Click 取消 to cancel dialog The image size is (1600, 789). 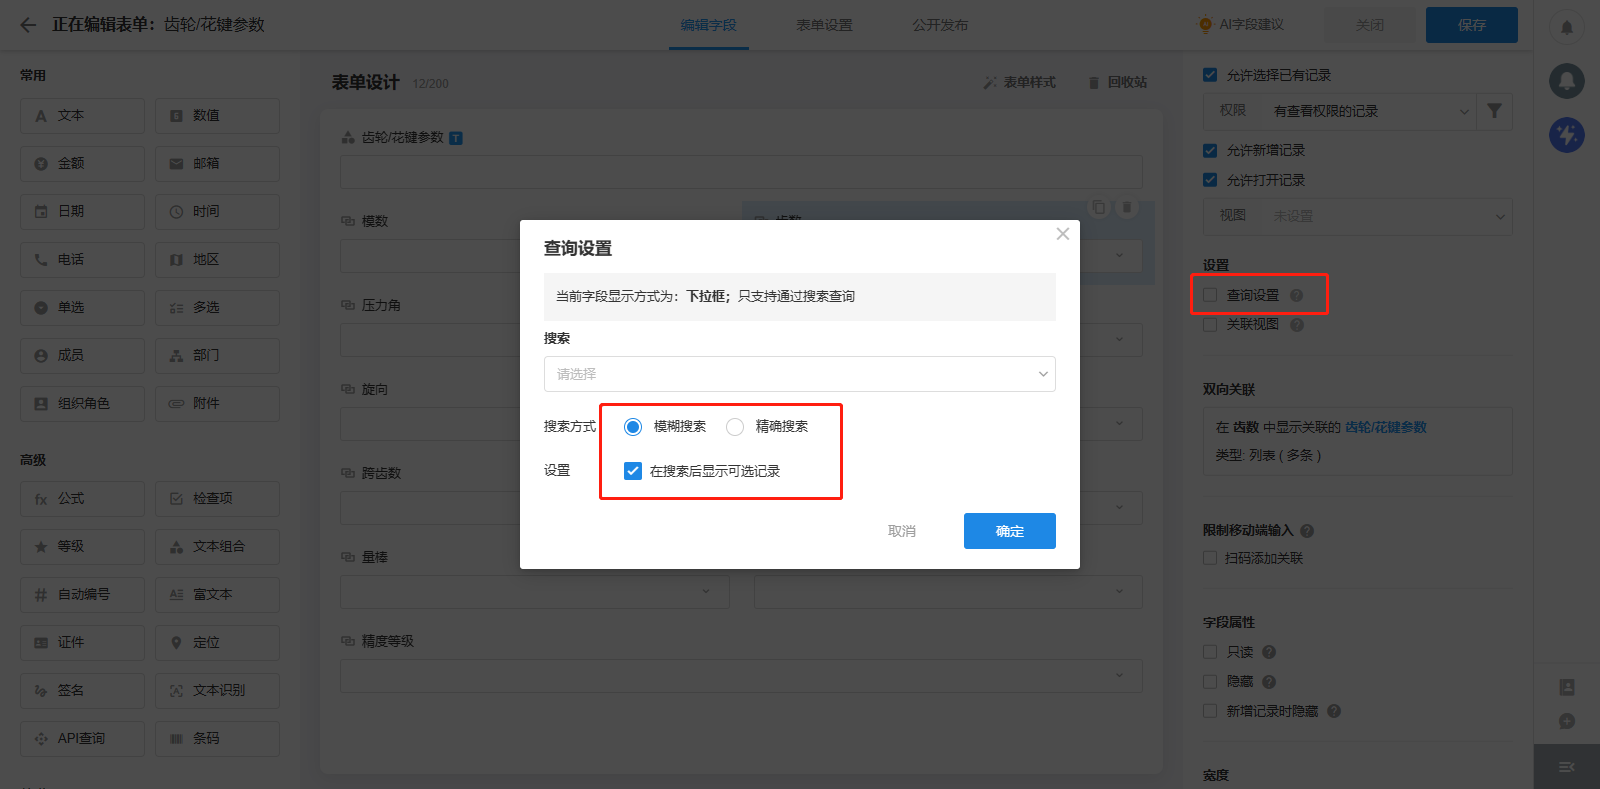901,531
